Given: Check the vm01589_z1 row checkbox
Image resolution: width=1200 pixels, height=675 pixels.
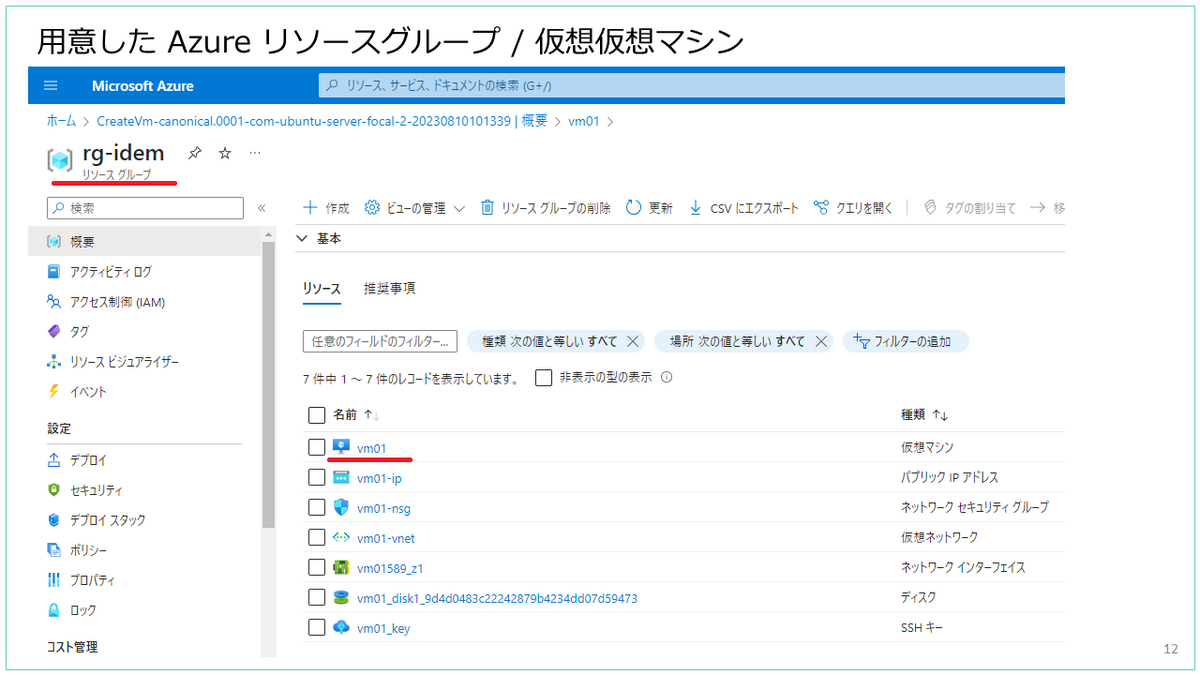Looking at the screenshot, I should tap(316, 568).
